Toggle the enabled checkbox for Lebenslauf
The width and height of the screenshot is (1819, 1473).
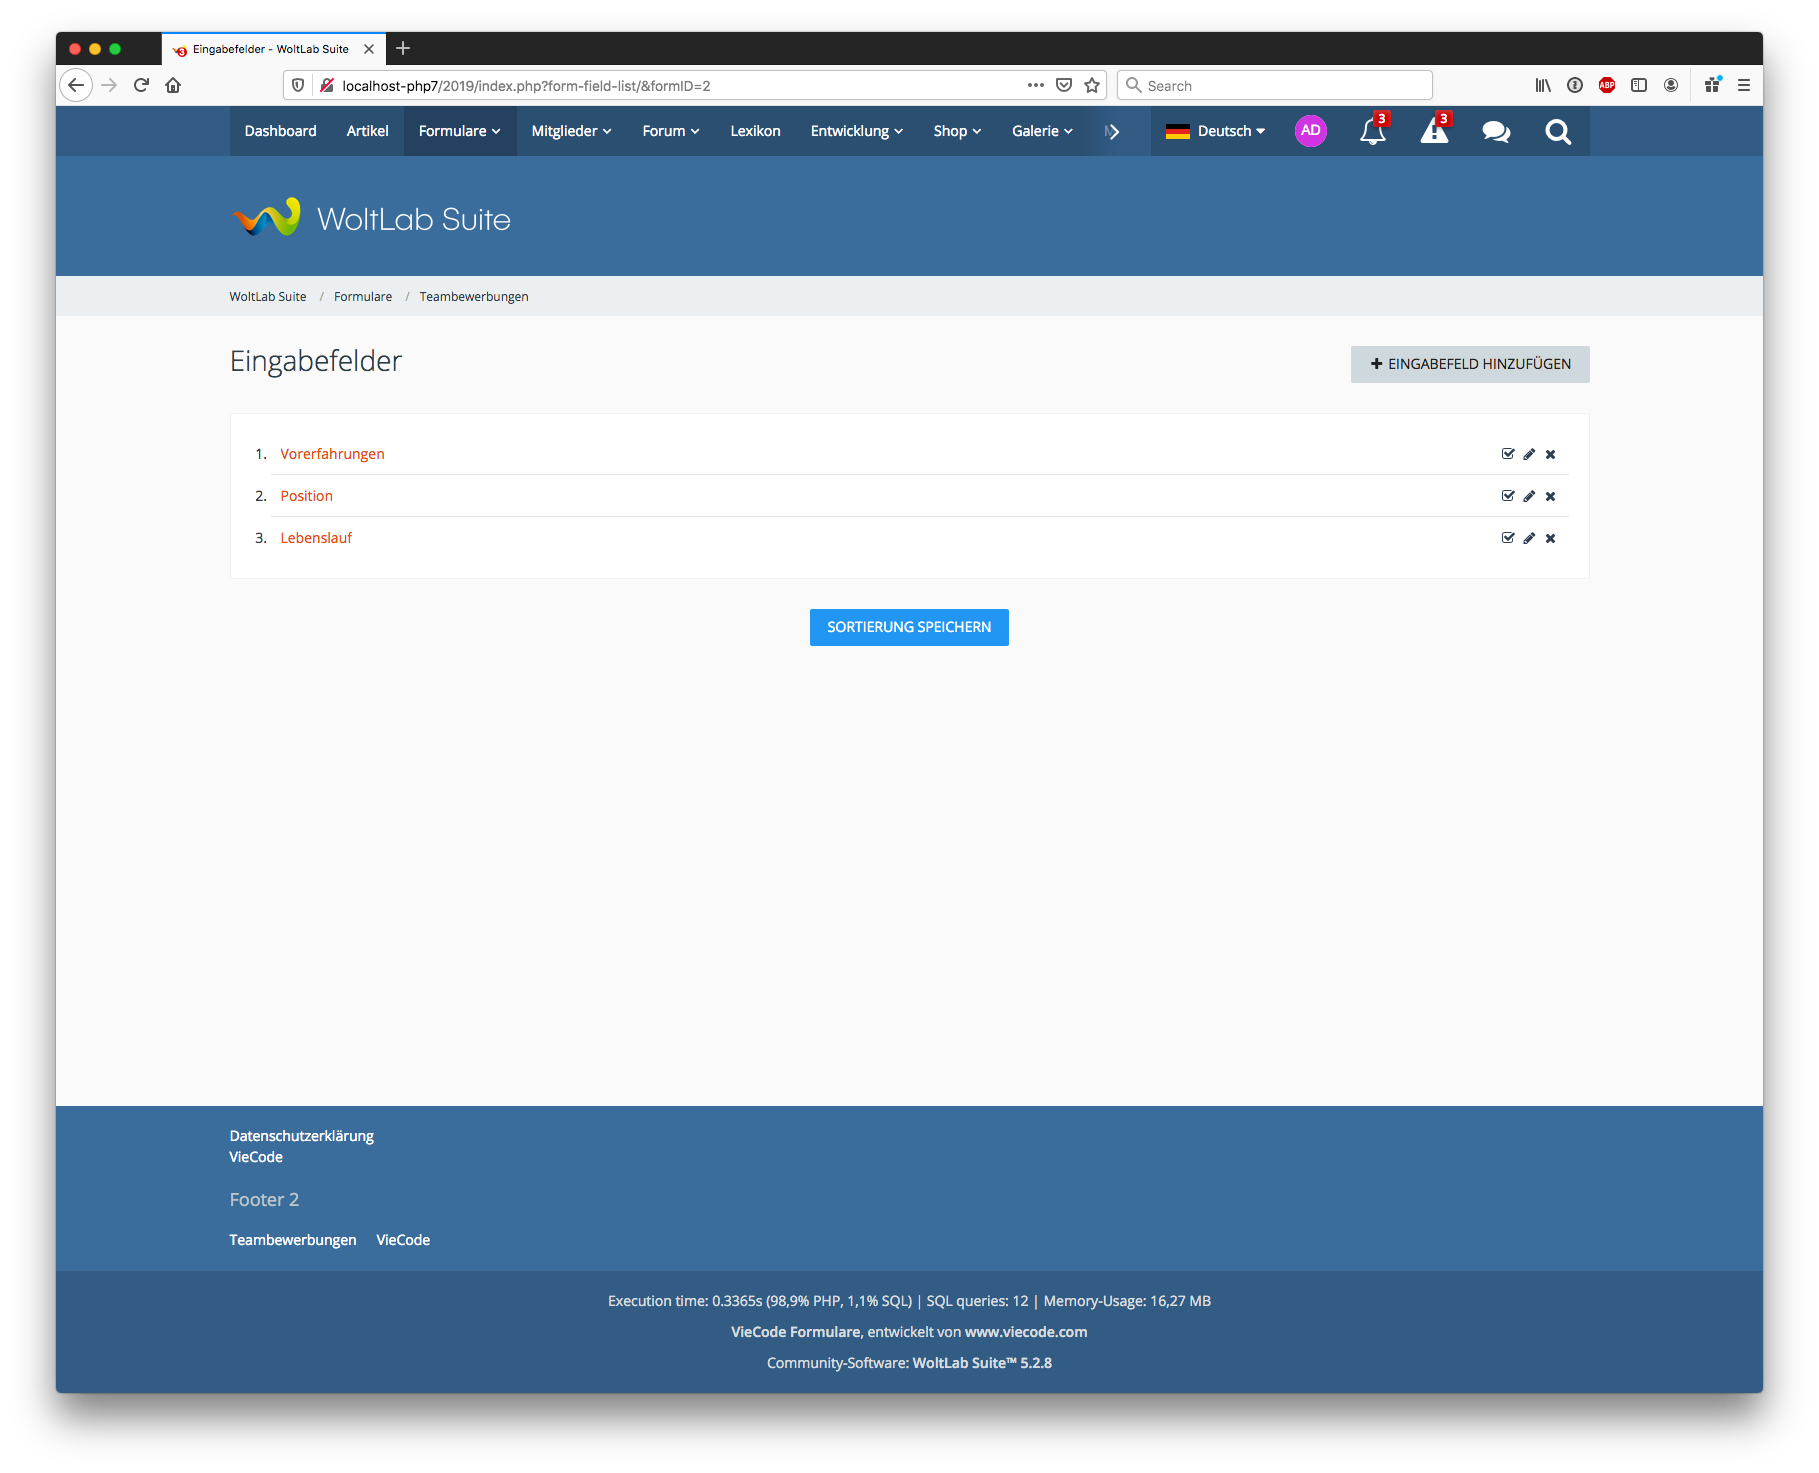coord(1508,538)
